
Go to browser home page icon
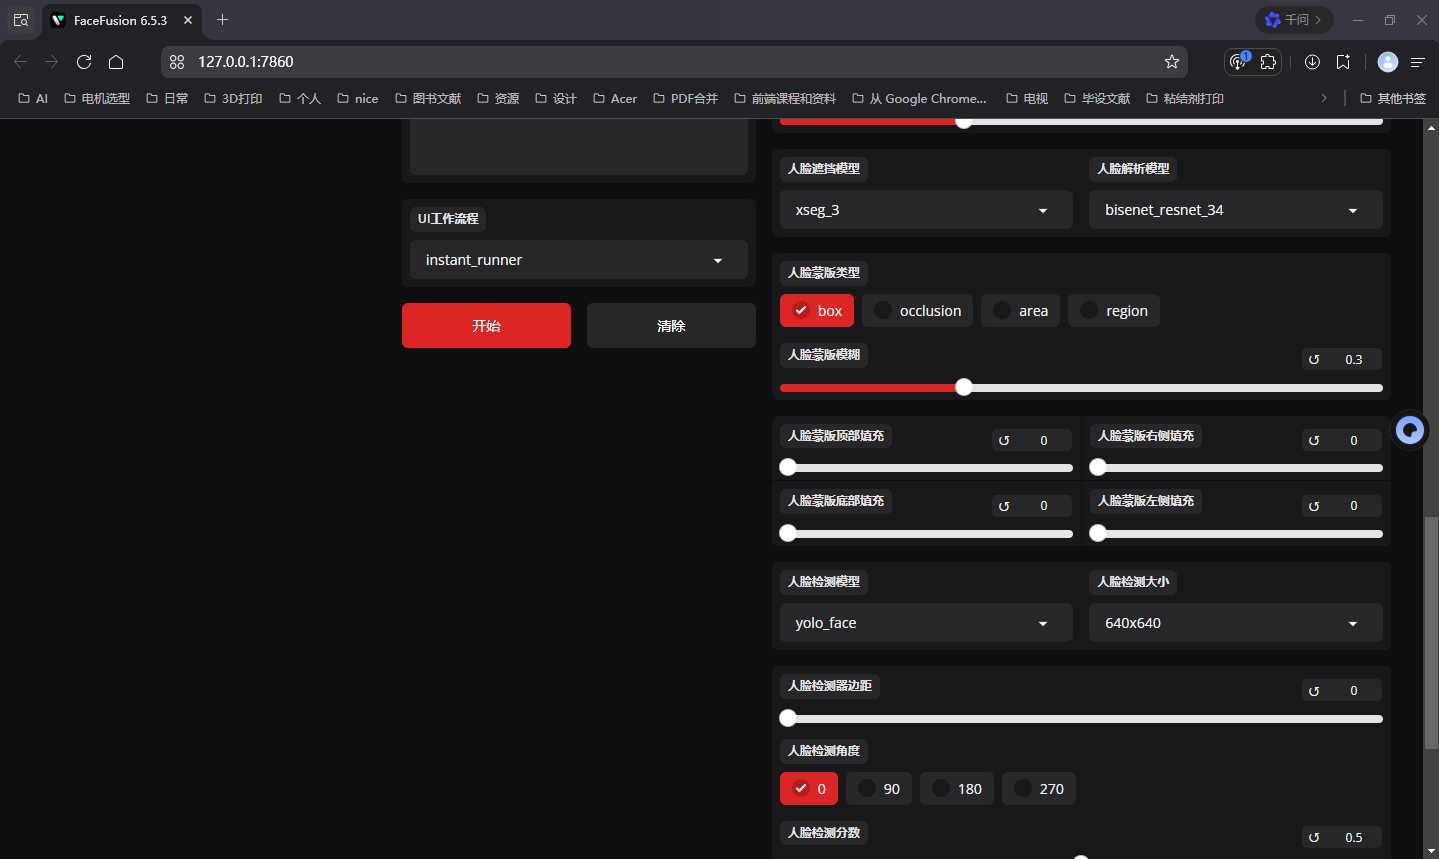pyautogui.click(x=116, y=62)
